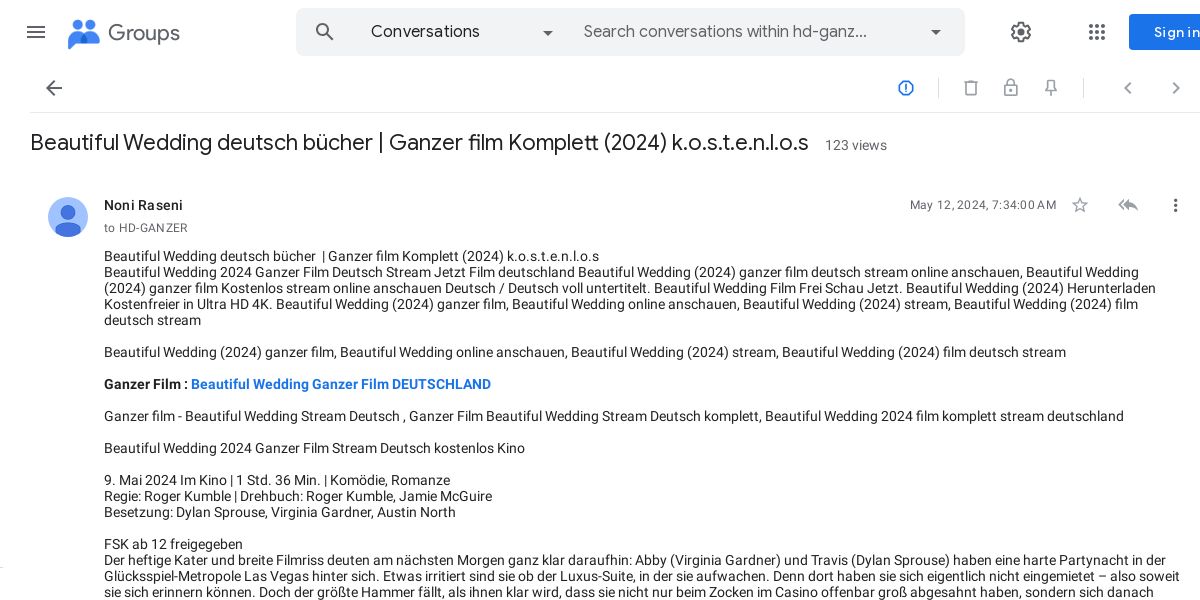1200x600 pixels.
Task: Report abuse with the exclamation icon
Action: (x=906, y=88)
